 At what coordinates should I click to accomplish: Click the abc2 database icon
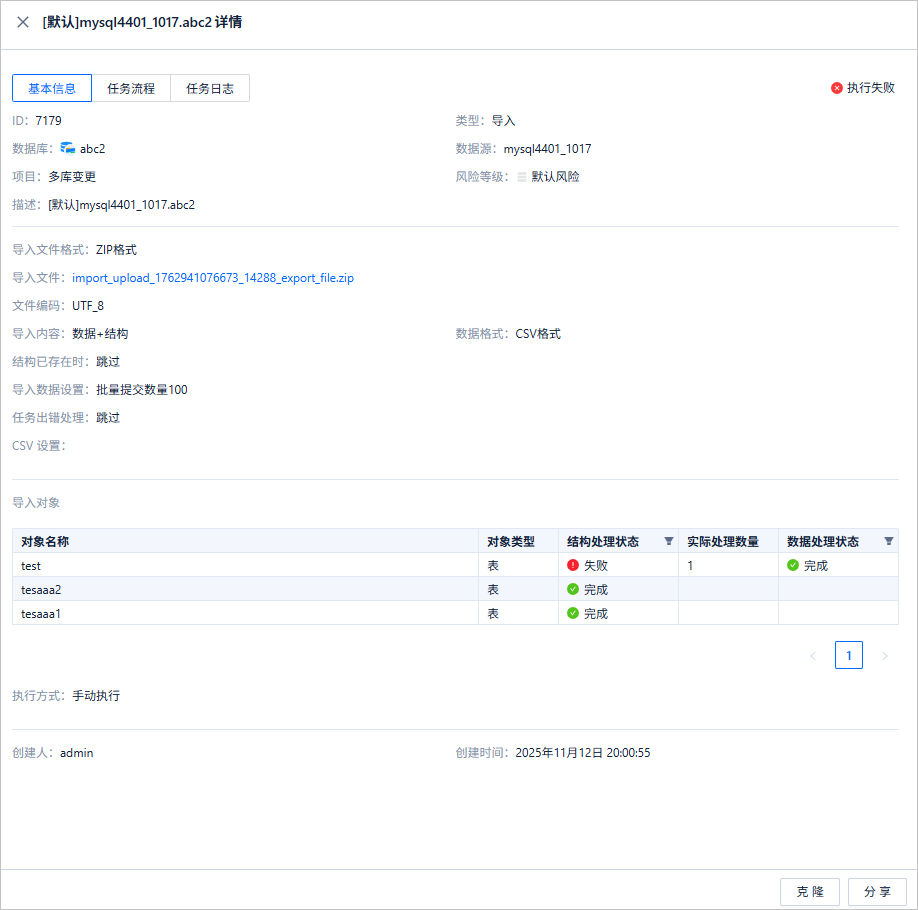coord(67,148)
